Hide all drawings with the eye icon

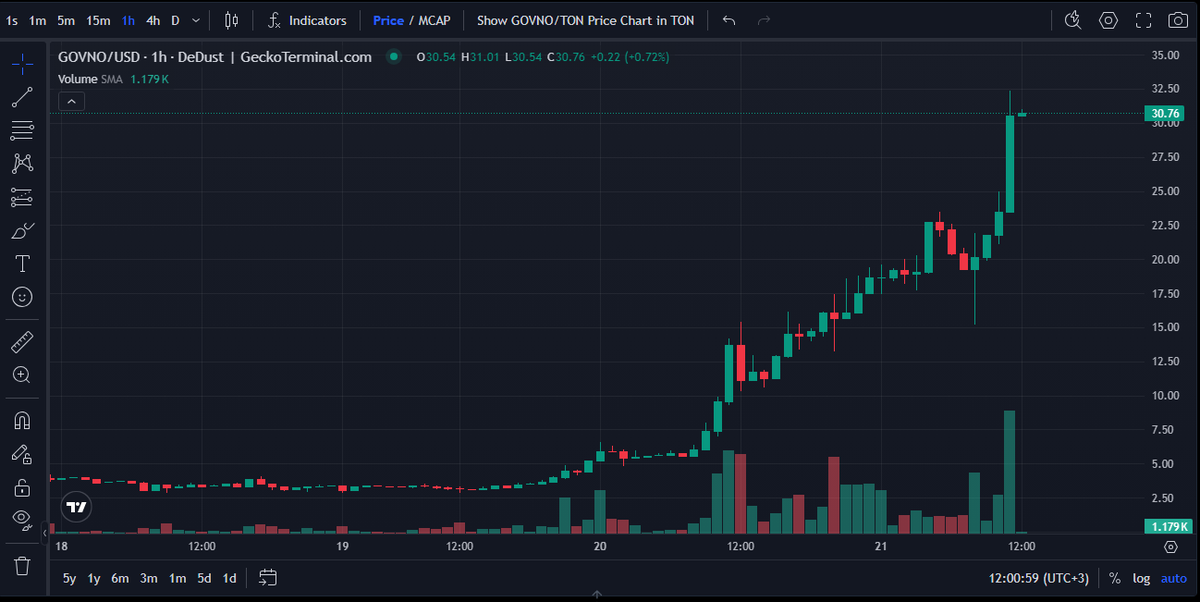pyautogui.click(x=22, y=520)
